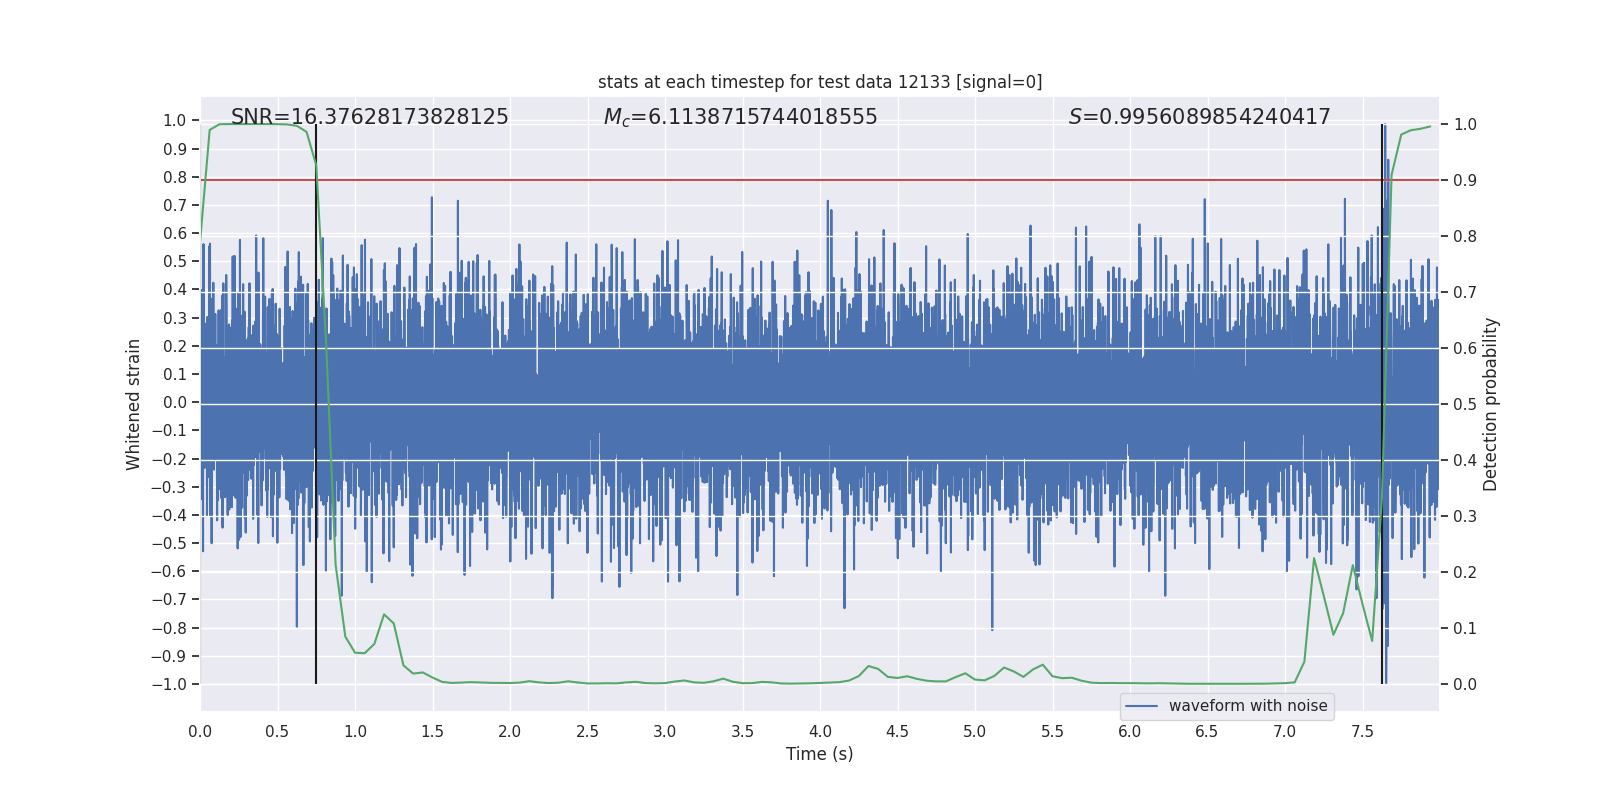Click the 'Detection probability' right axis label
Viewport: 1600px width, 800px height.
[1491, 404]
